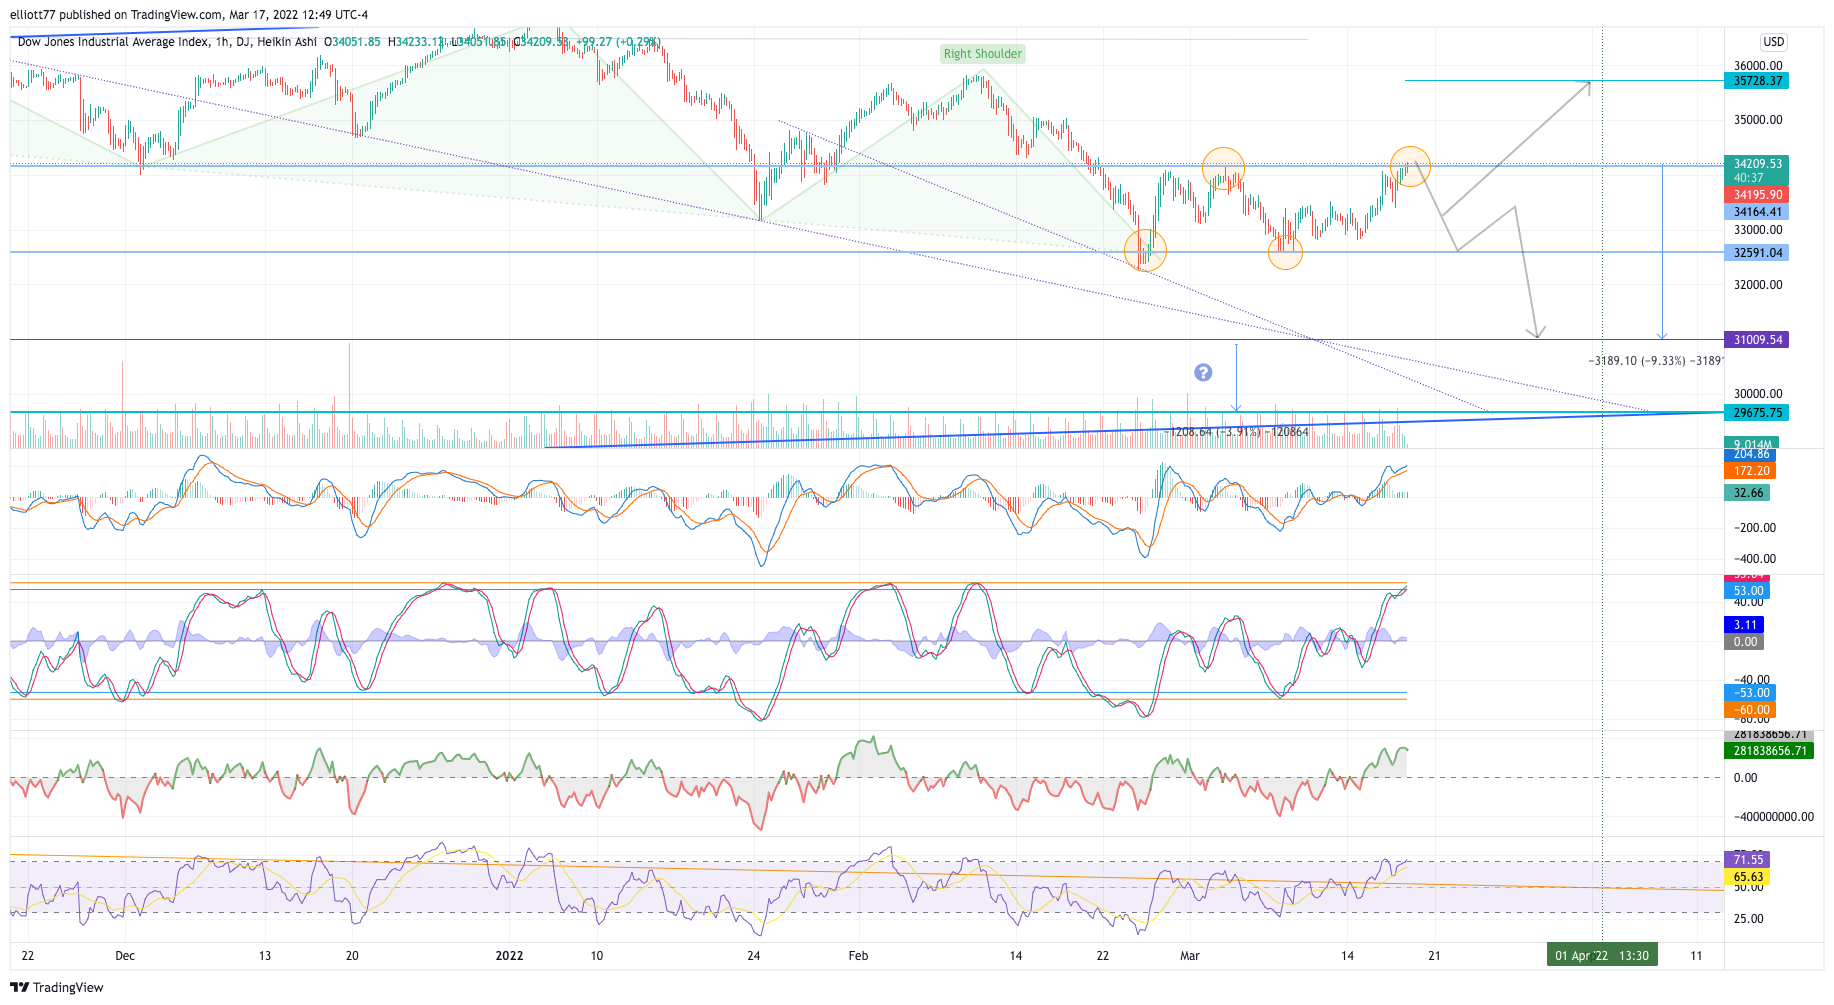The height and width of the screenshot is (1005, 1834).
Task: Click the '10' date on time axis
Action: pyautogui.click(x=597, y=956)
